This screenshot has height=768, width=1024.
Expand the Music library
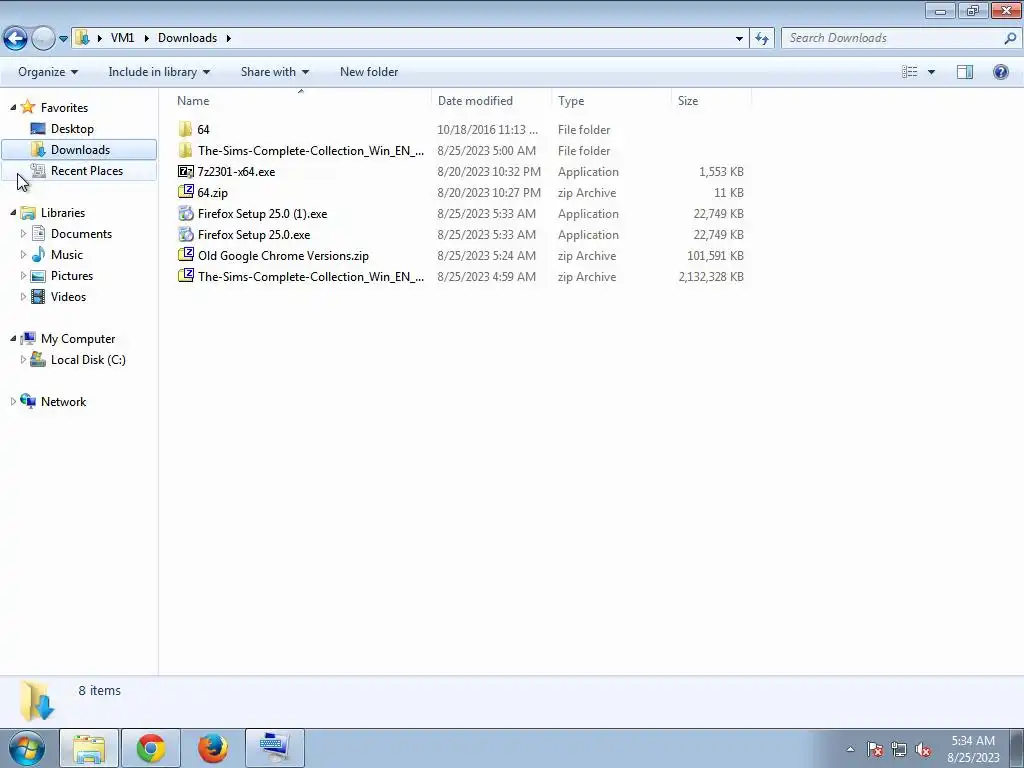pyautogui.click(x=24, y=254)
